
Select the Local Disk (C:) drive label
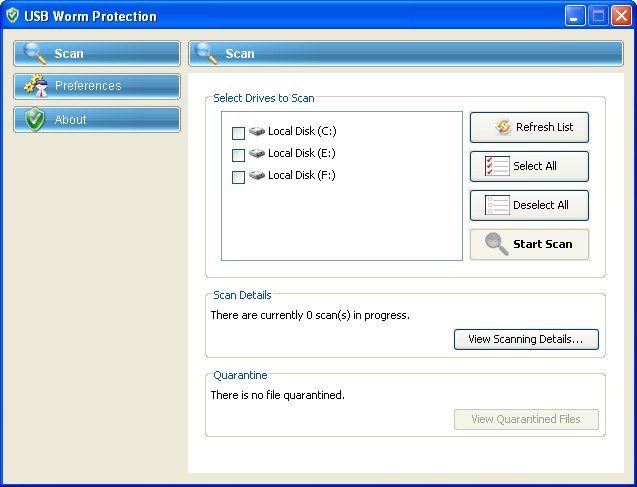point(301,132)
